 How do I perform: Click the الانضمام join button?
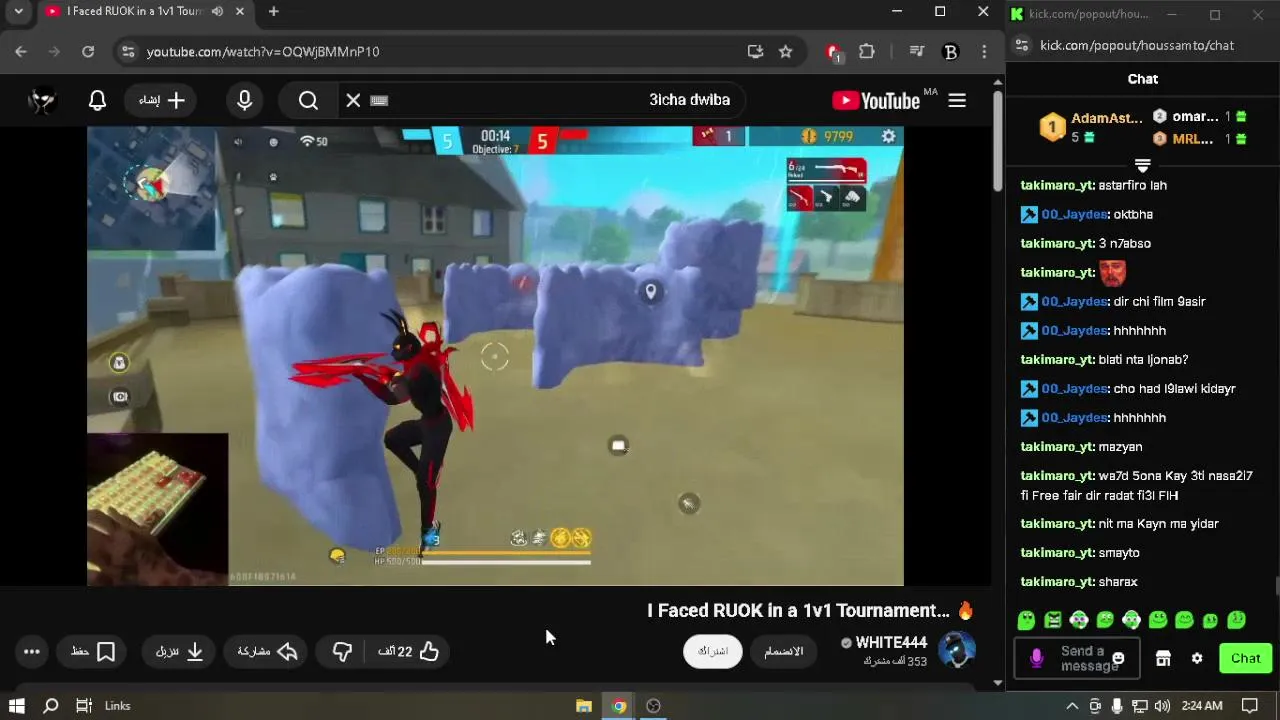pyautogui.click(x=784, y=651)
